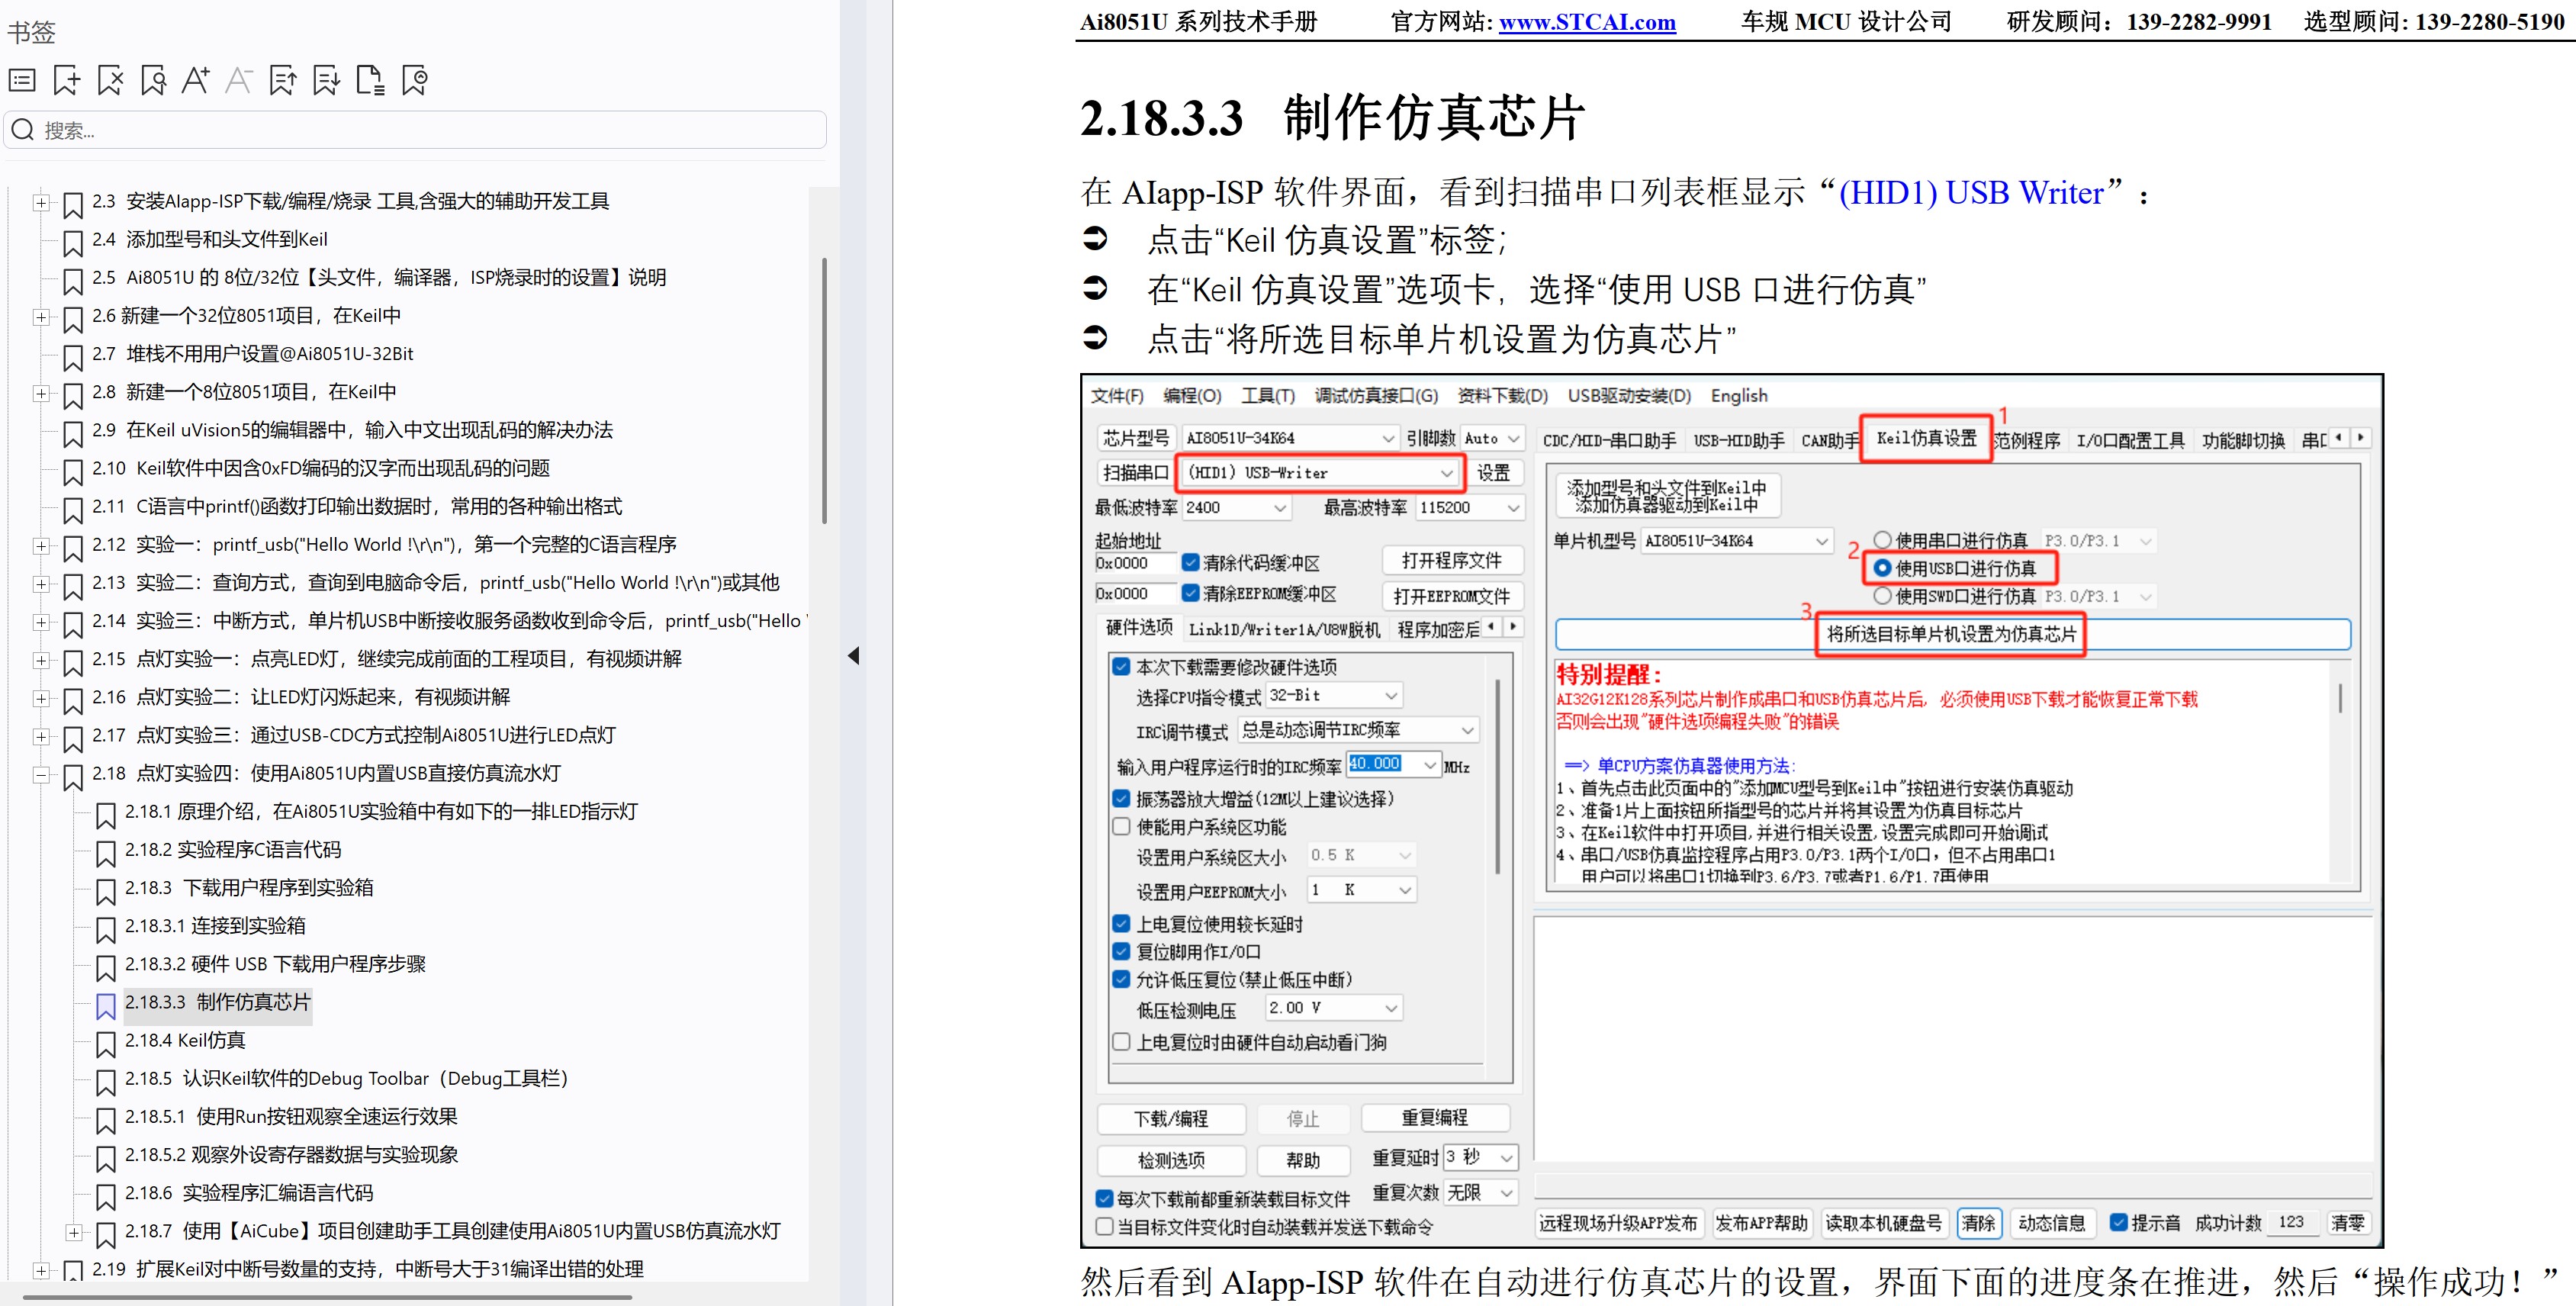Click the bookmark panel vertical scrollbar
Screen dimensions: 2576x1306
point(824,390)
